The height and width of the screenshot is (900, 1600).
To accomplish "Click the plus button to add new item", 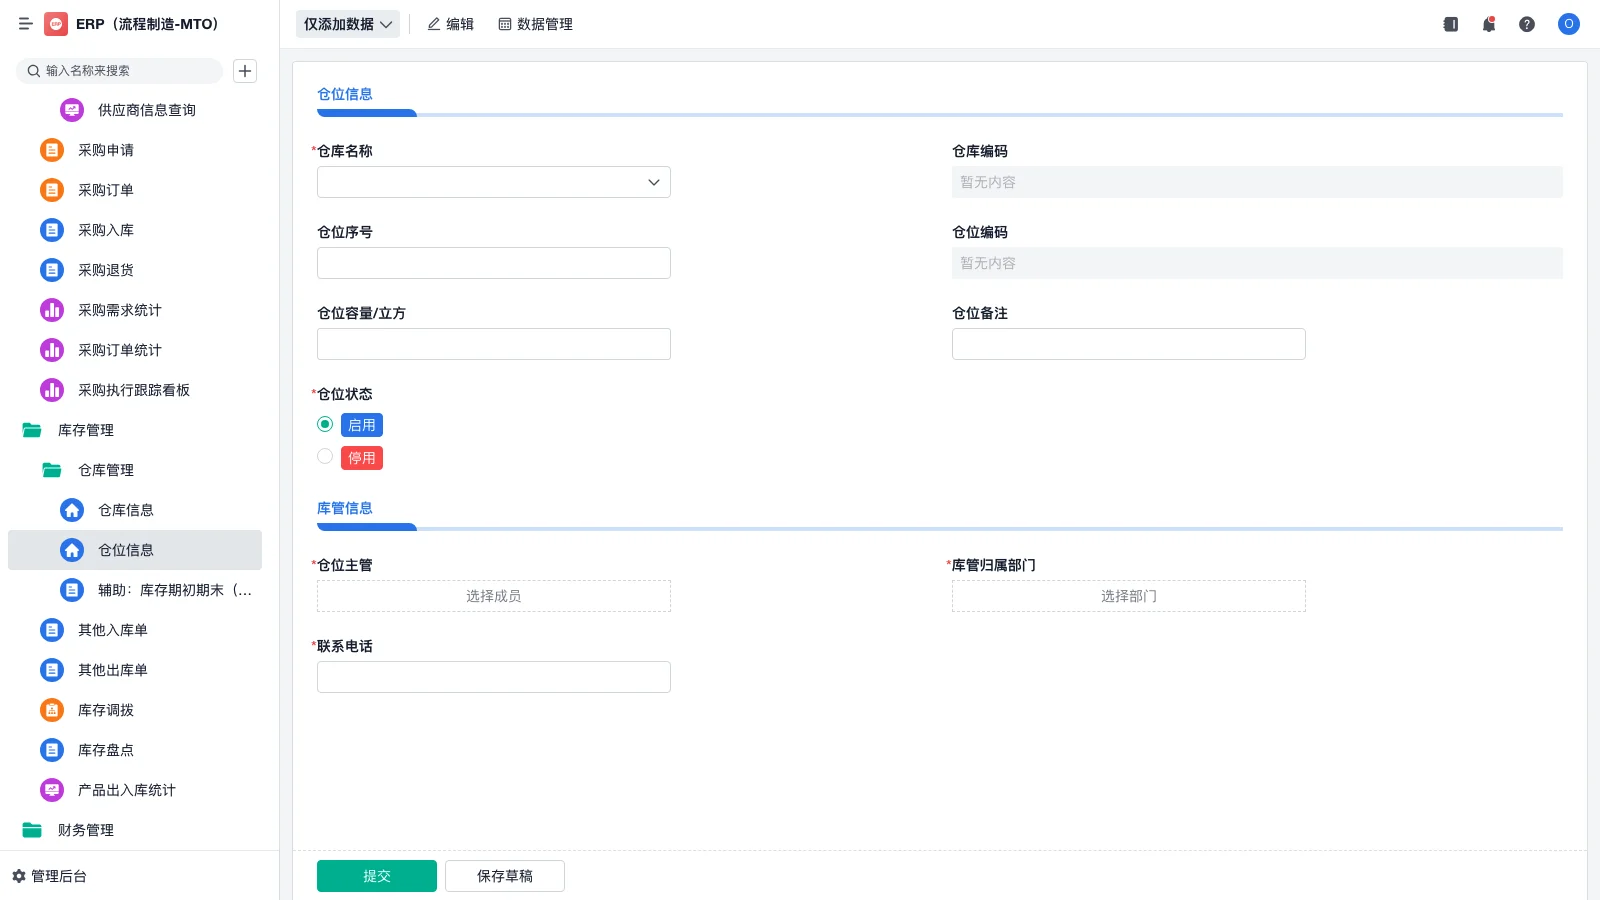I will click(245, 71).
